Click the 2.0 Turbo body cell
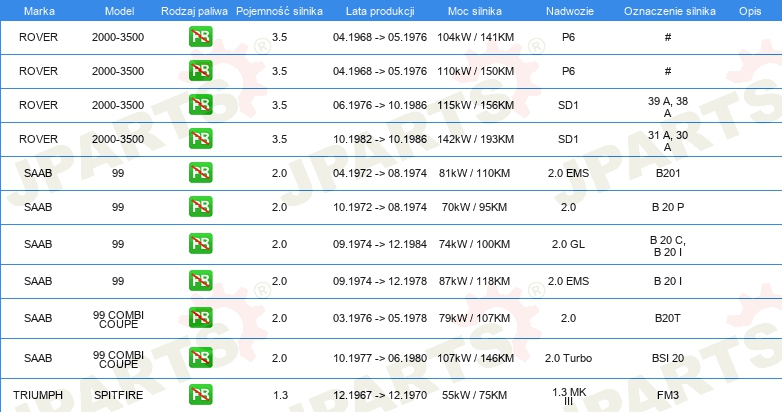Viewport: 782px width, 412px height. pyautogui.click(x=569, y=358)
